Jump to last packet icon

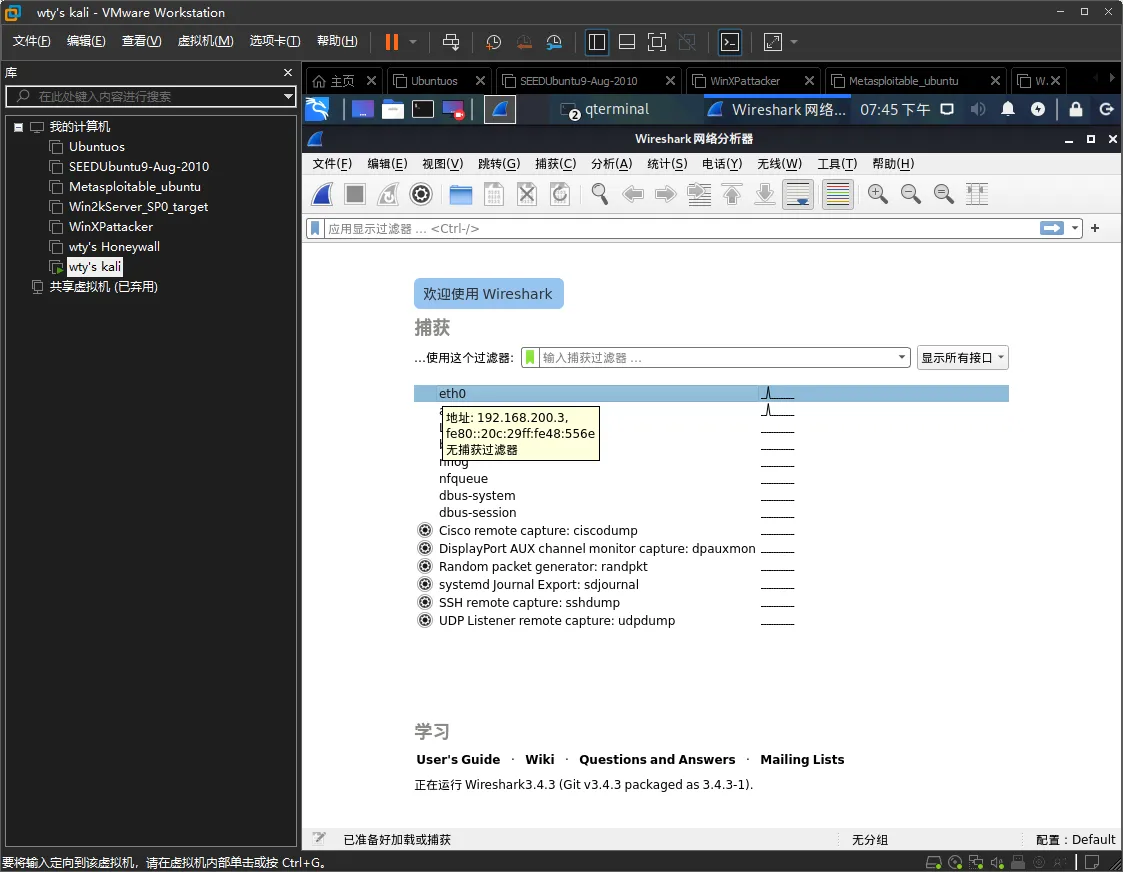click(765, 194)
